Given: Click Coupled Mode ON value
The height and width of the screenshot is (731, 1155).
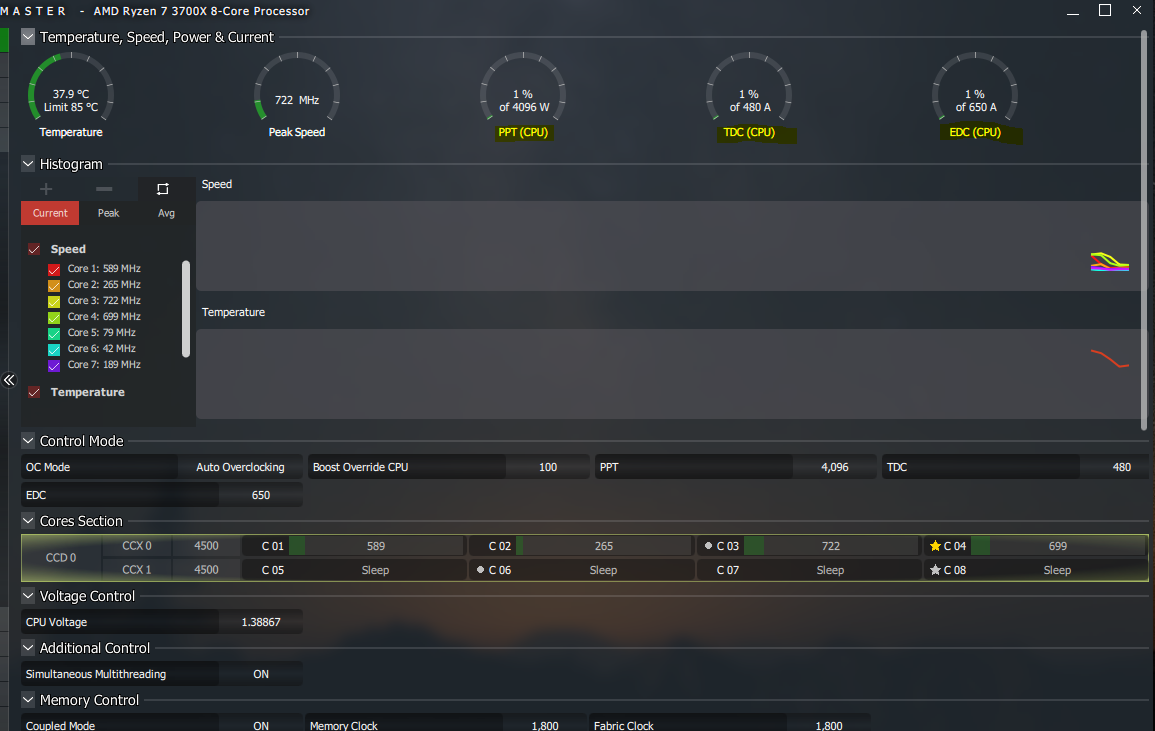Looking at the screenshot, I should pos(261,725).
